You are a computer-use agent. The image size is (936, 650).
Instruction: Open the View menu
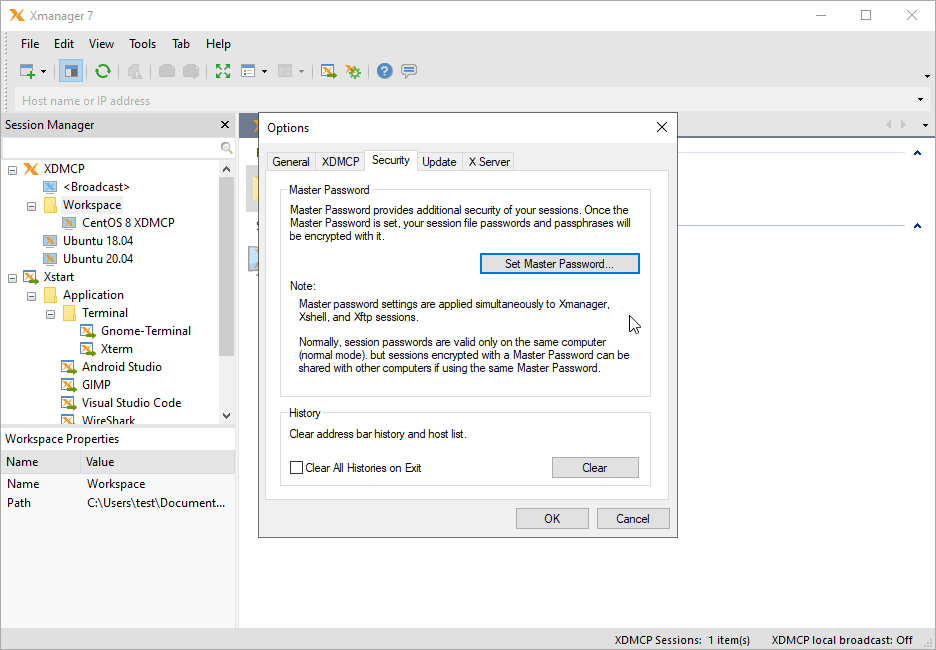[101, 44]
